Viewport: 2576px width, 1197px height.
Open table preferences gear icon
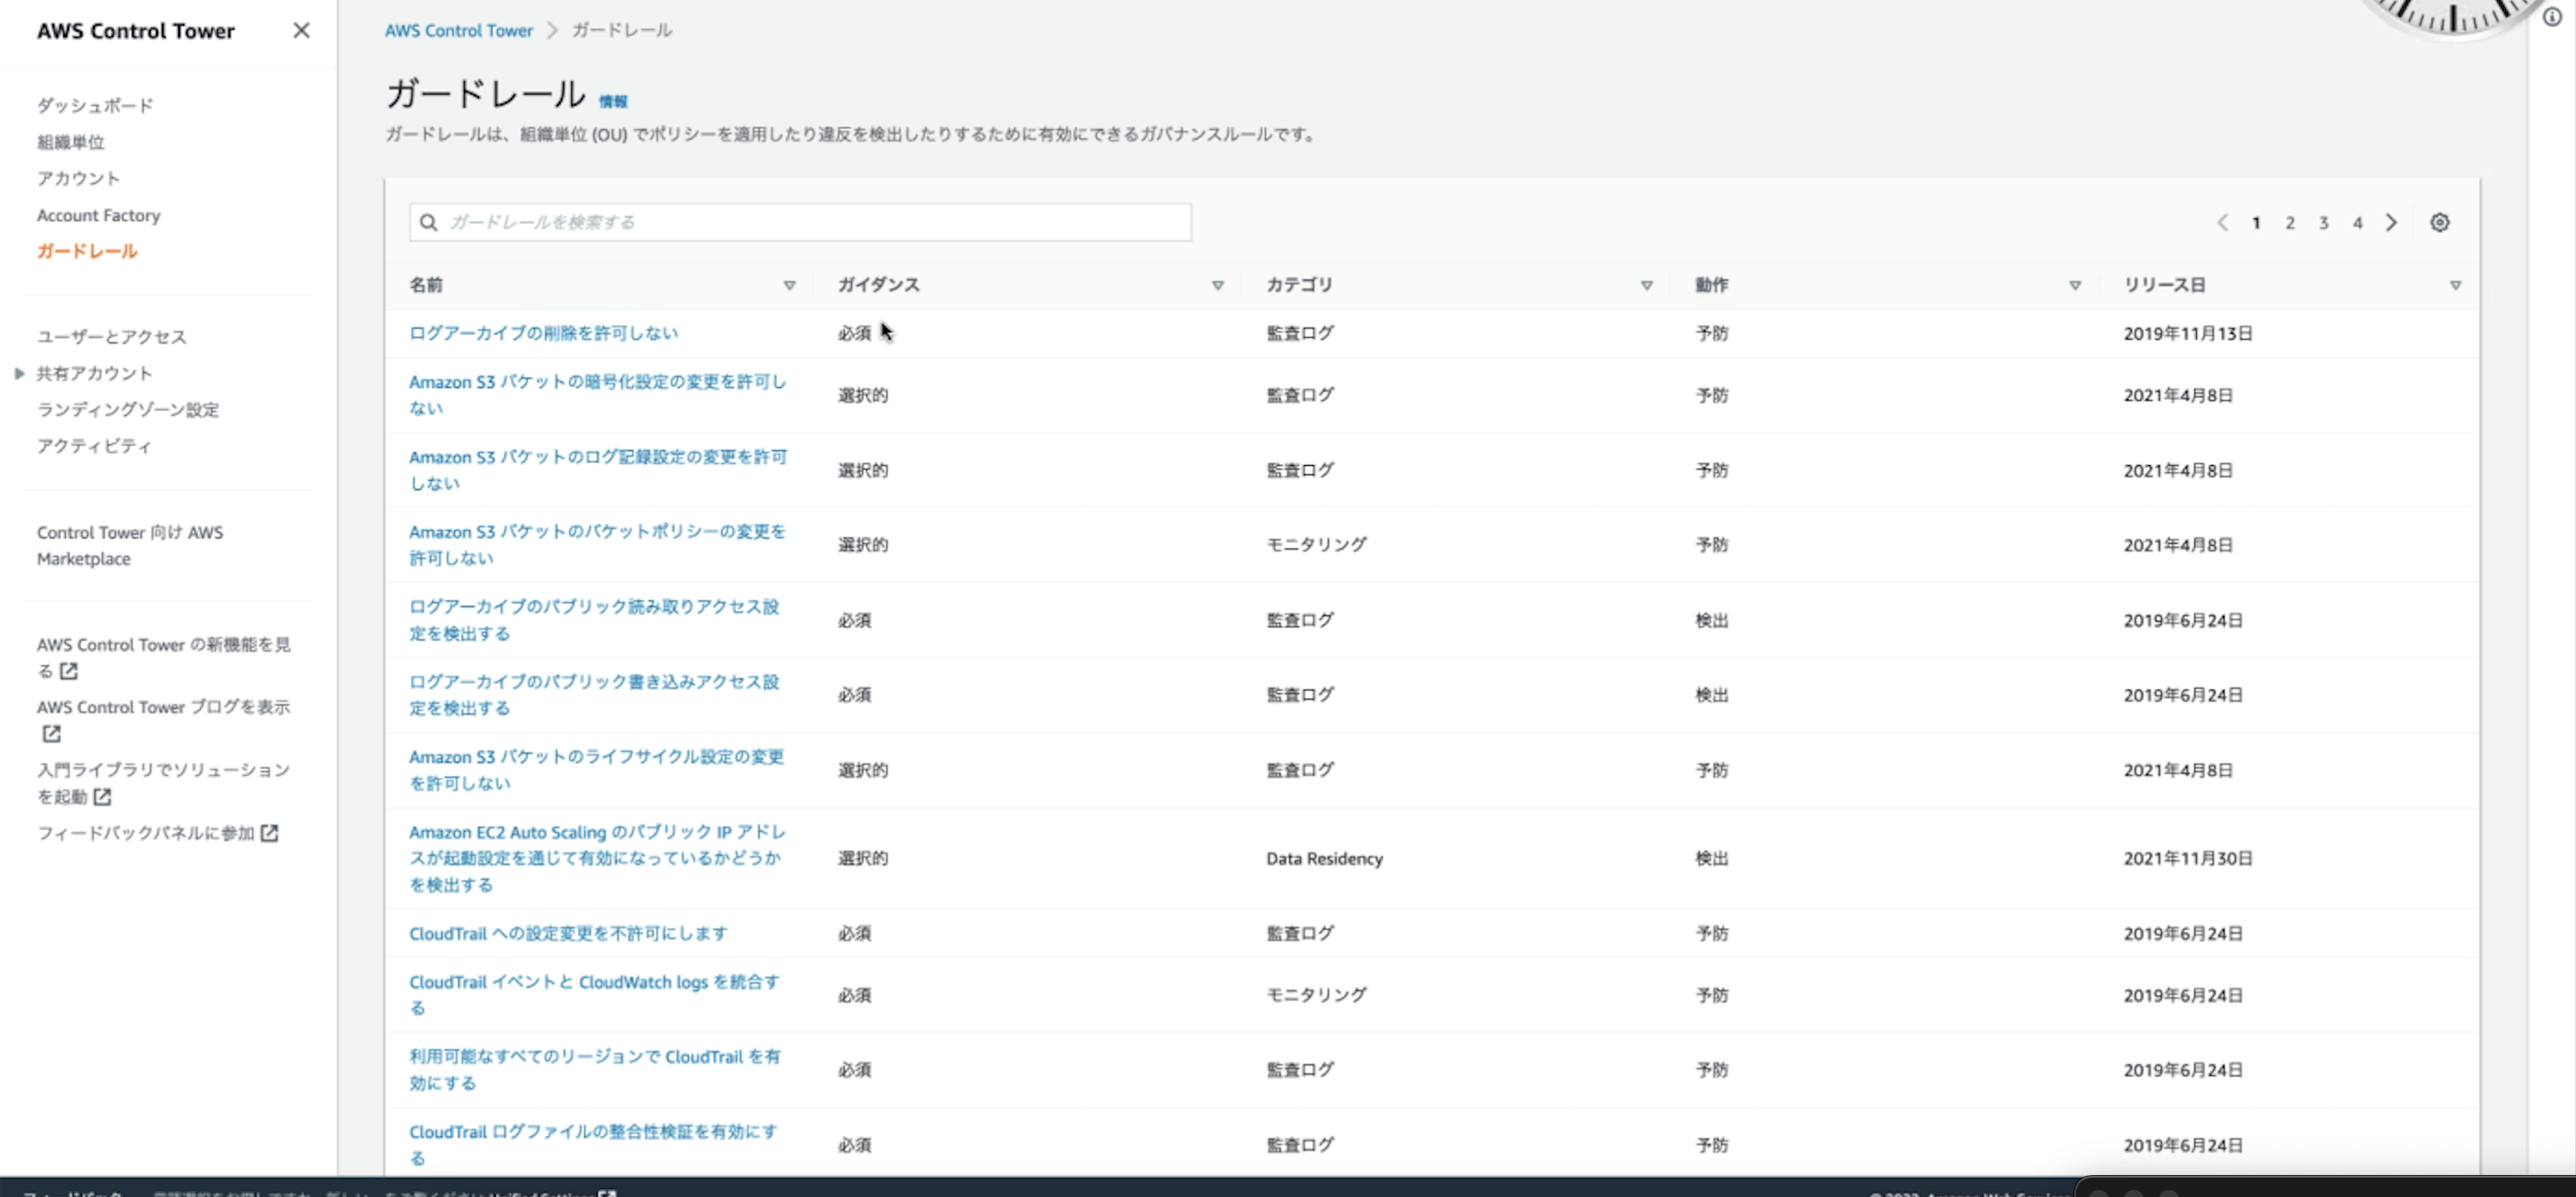2439,223
